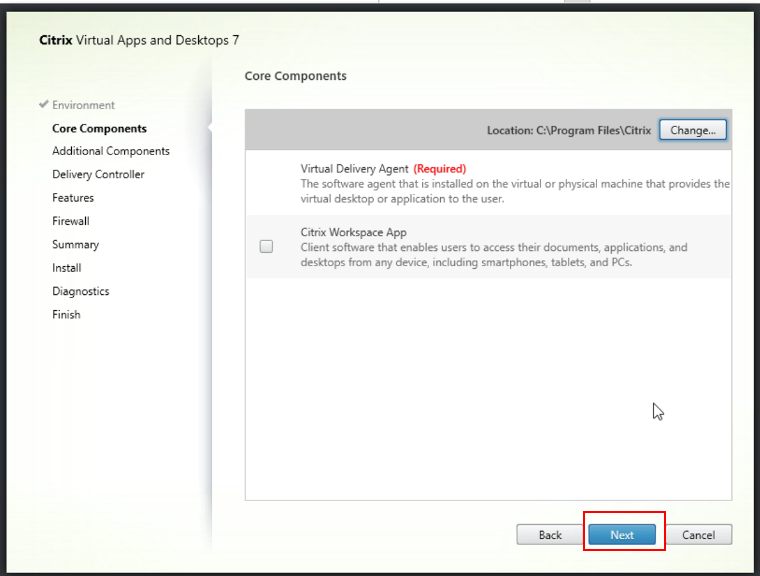Open the Firewall step
Screen dimensions: 760x576
(x=71, y=221)
